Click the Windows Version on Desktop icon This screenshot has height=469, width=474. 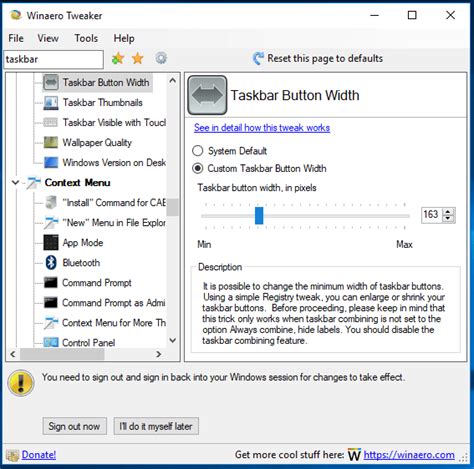(x=51, y=163)
